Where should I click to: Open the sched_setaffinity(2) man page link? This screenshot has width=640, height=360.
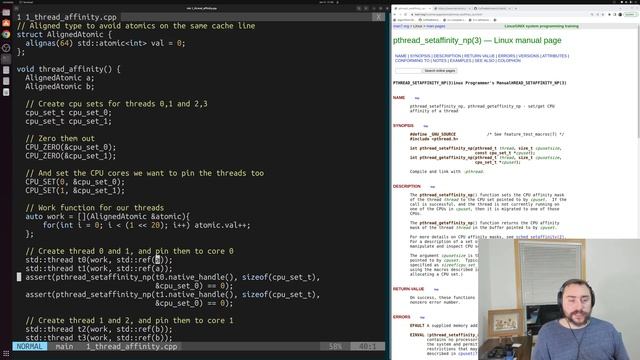[x=540, y=237]
